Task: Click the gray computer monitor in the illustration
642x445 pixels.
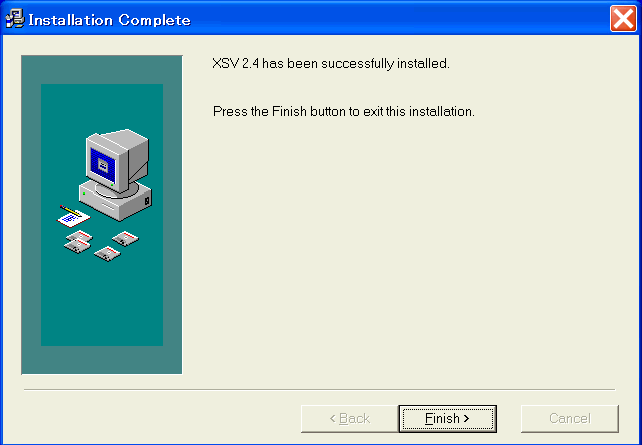Action: click(118, 160)
